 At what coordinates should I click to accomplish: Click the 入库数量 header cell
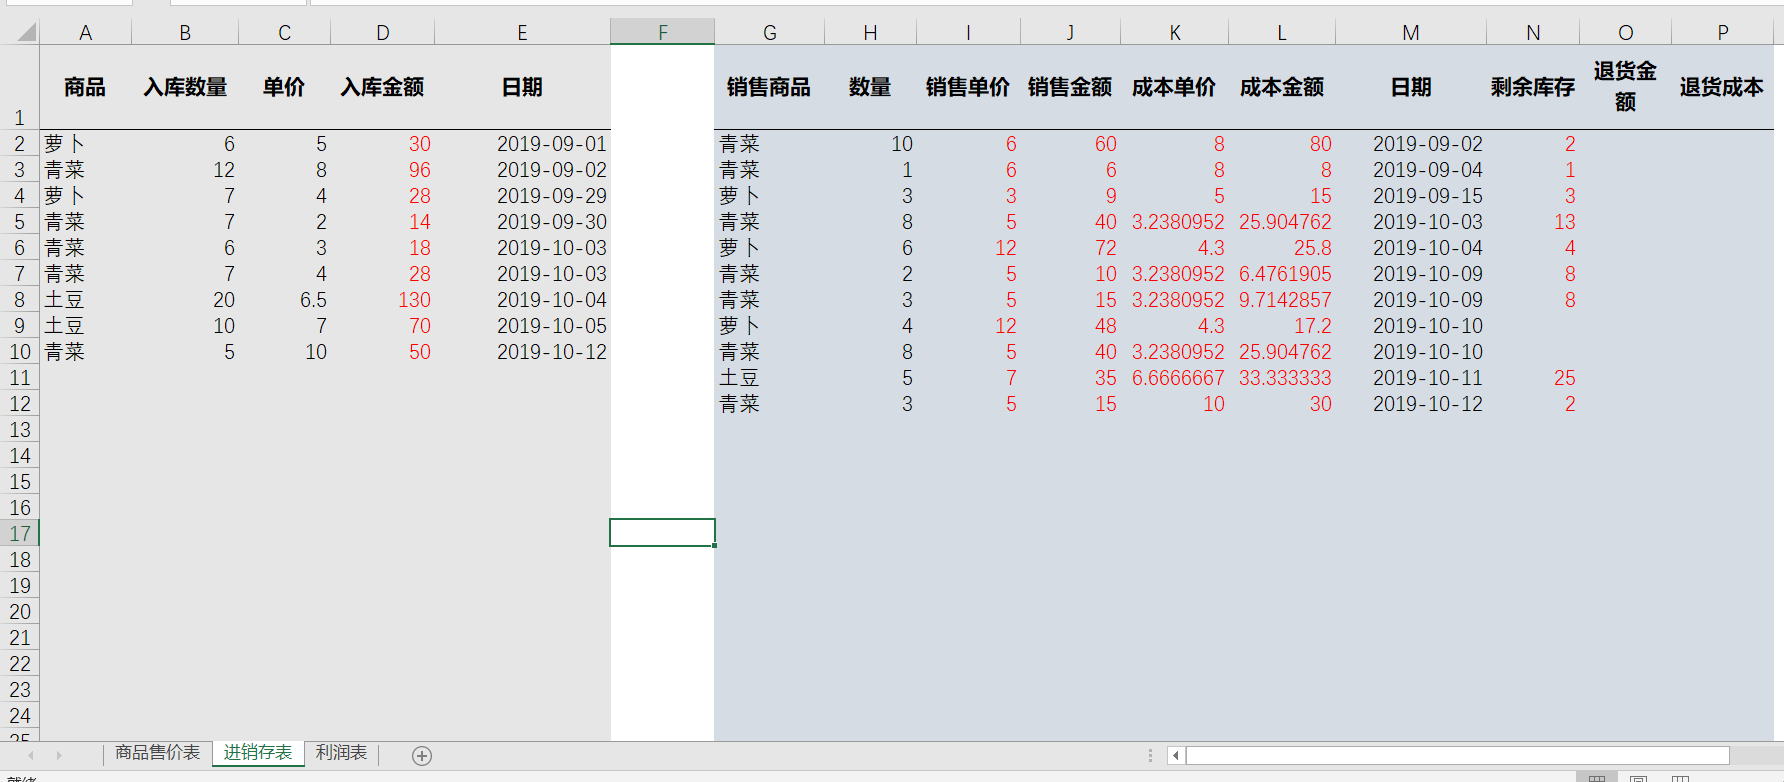[185, 87]
